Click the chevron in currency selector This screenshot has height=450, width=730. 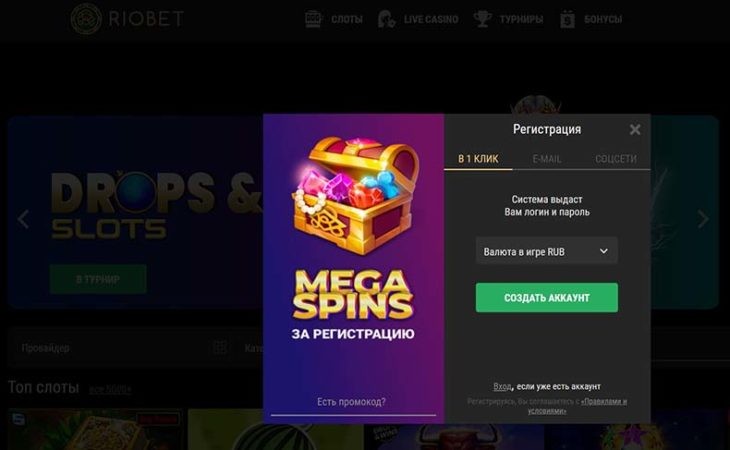[x=603, y=251]
